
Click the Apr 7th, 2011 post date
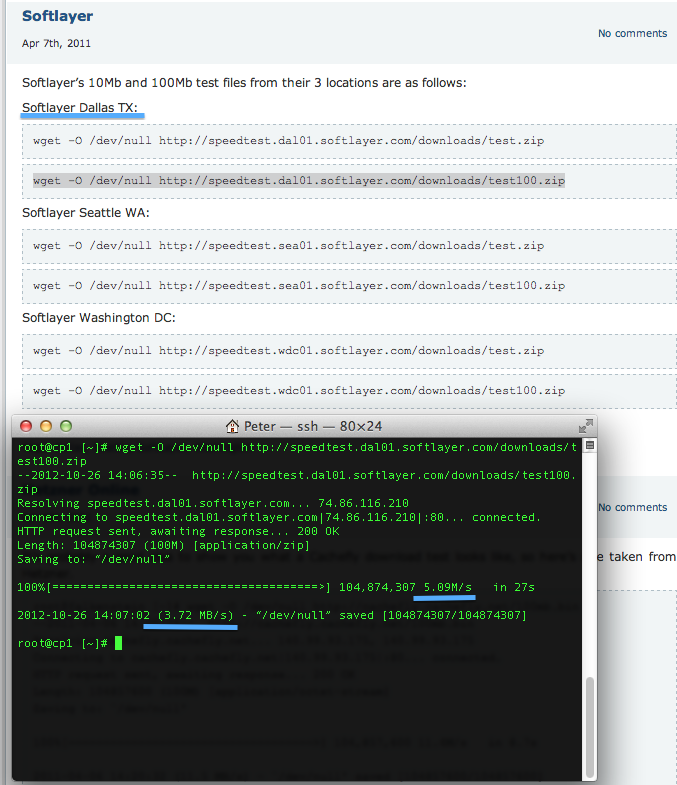[x=56, y=44]
